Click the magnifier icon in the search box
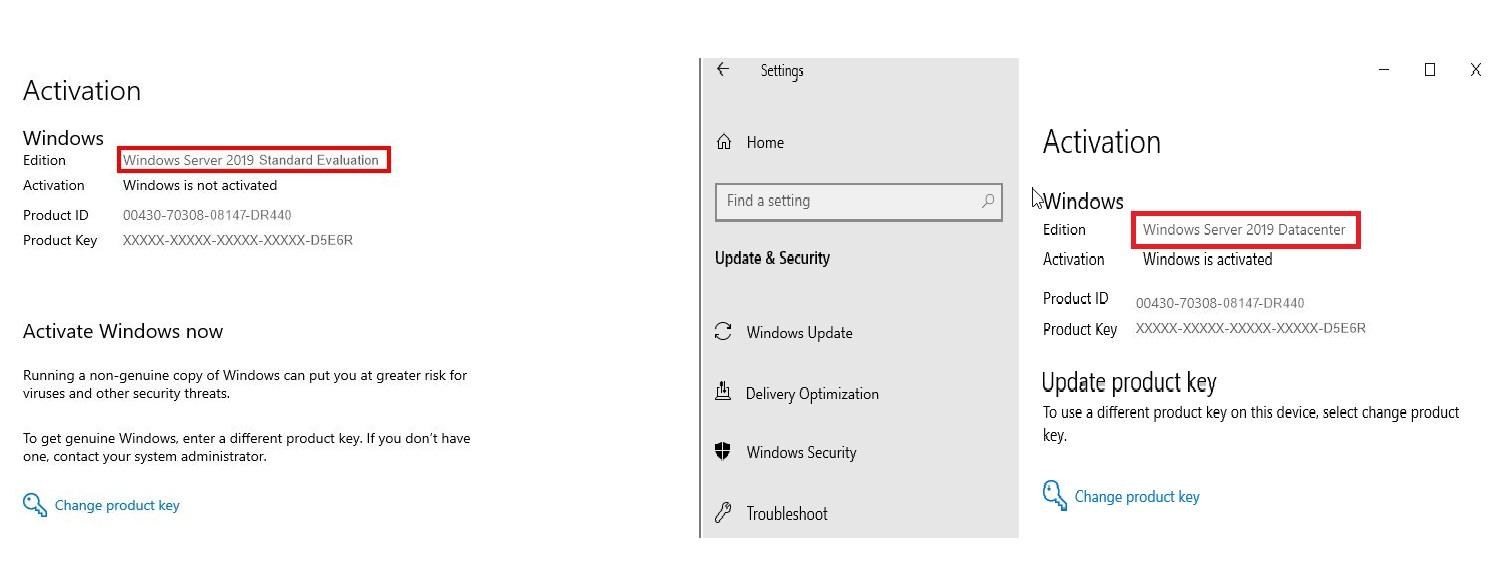 (x=987, y=201)
